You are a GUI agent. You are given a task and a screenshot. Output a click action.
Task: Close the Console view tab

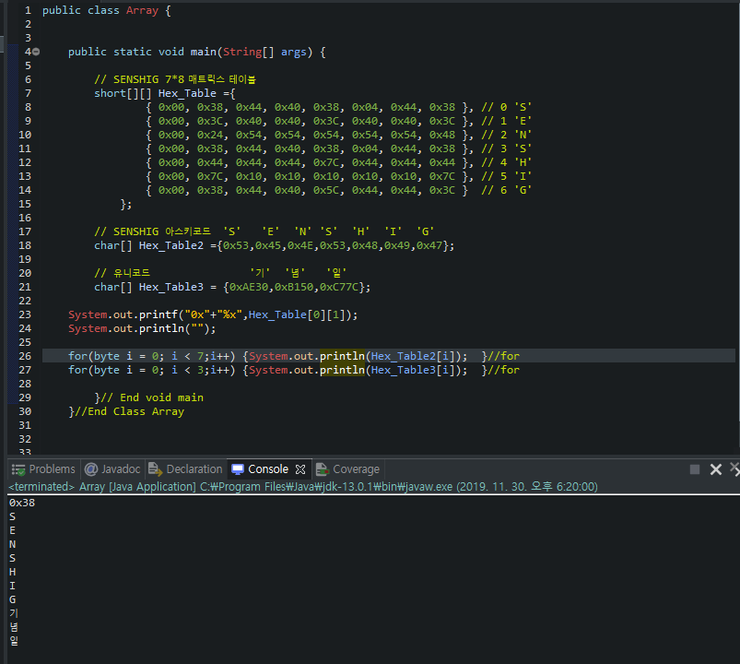pyautogui.click(x=300, y=469)
